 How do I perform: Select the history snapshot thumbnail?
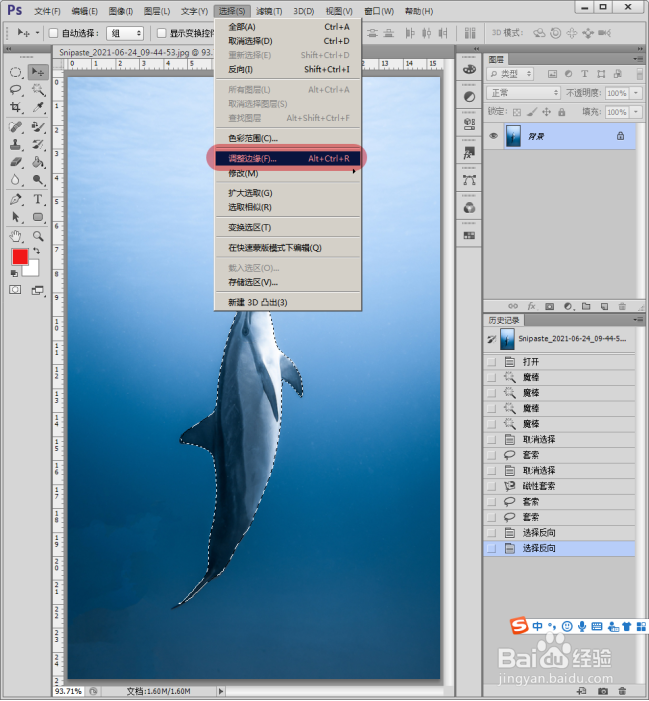click(506, 339)
